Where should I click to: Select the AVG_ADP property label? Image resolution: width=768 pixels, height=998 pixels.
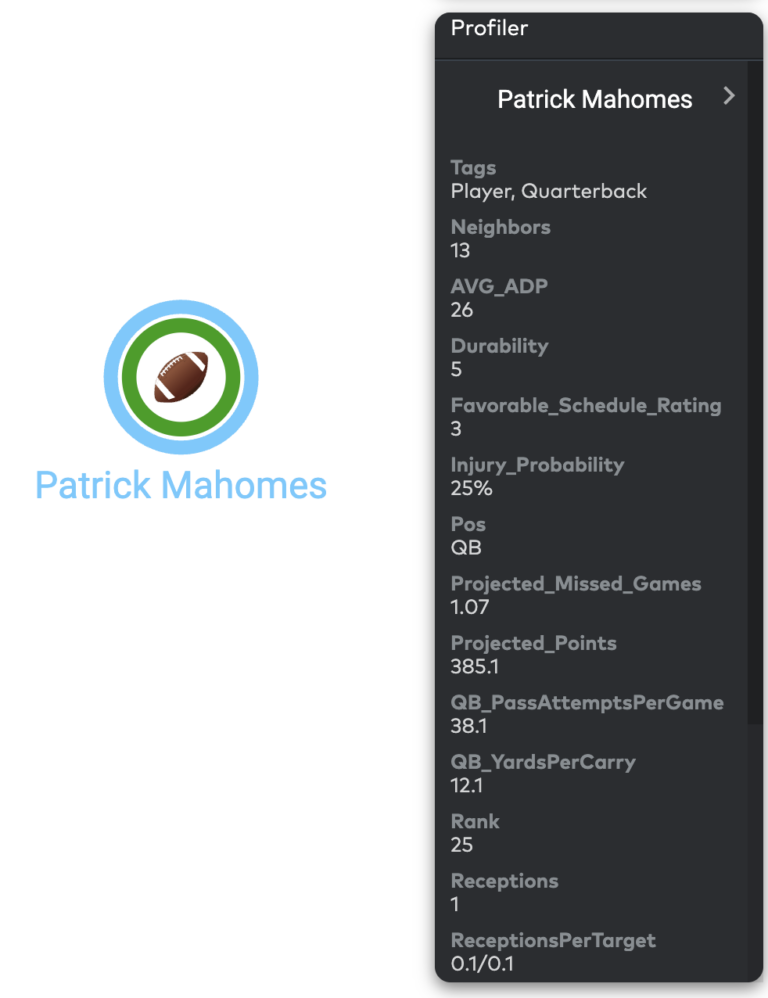click(x=499, y=286)
